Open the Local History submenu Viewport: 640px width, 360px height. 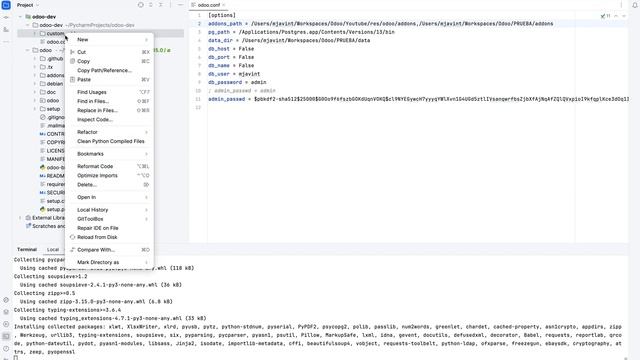[109, 210]
